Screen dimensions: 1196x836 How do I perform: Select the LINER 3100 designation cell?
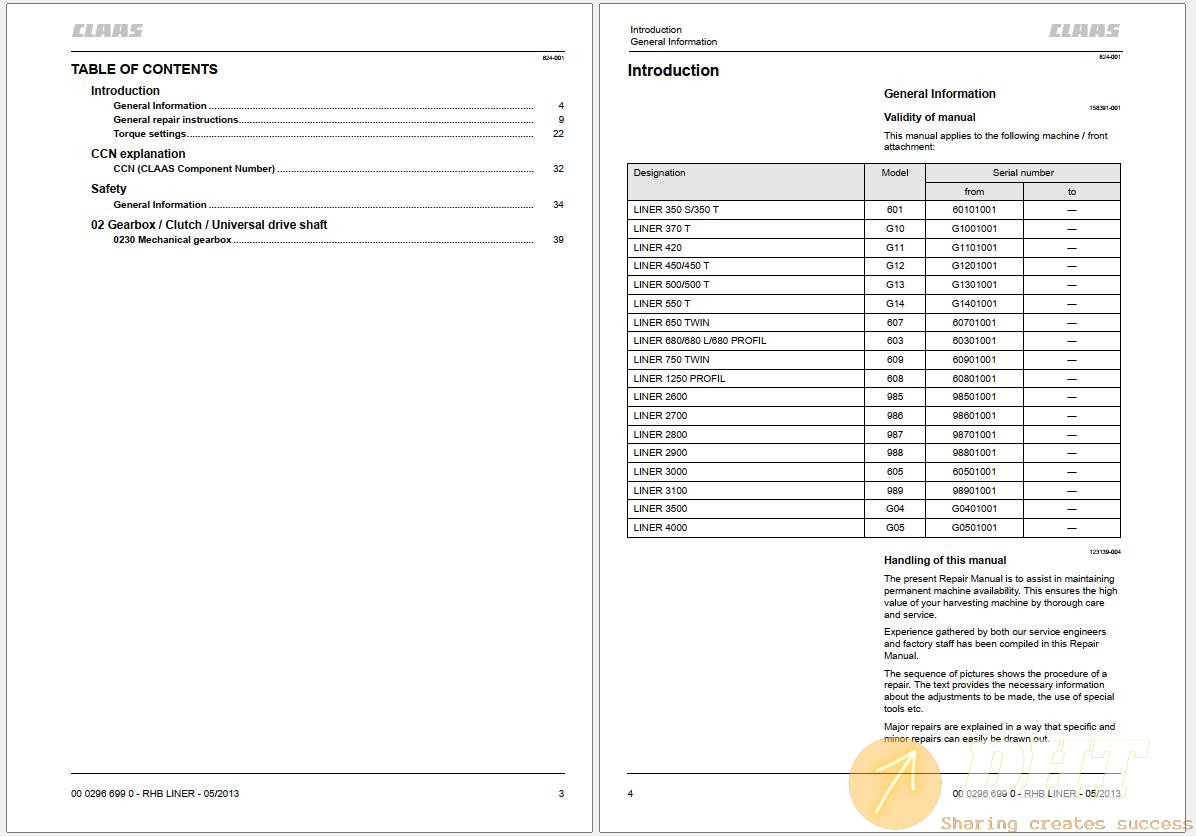click(x=746, y=490)
